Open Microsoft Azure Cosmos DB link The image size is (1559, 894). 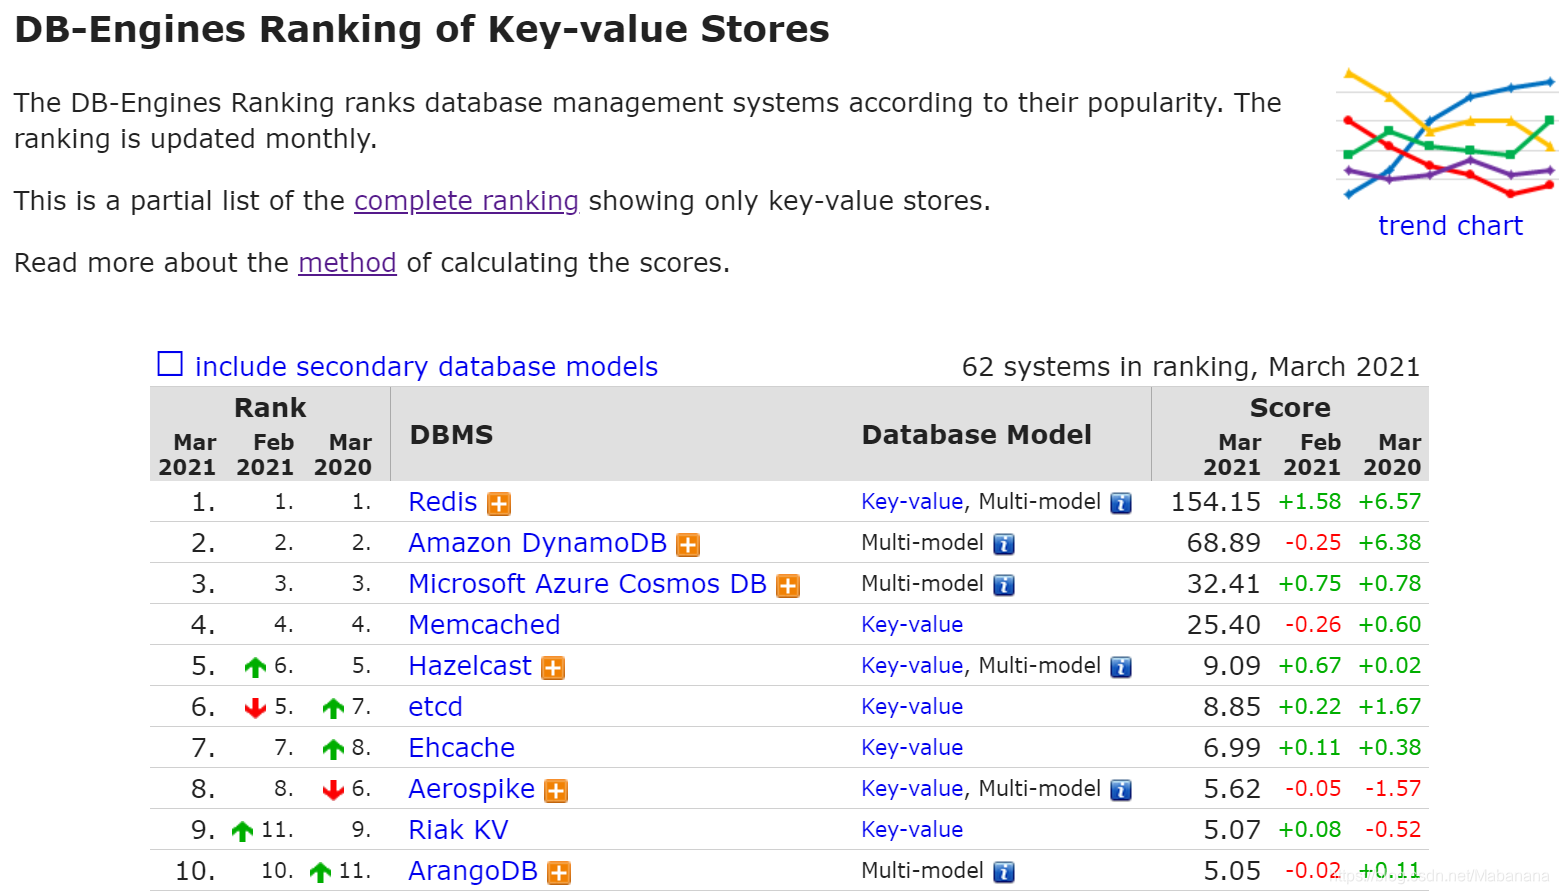point(587,584)
